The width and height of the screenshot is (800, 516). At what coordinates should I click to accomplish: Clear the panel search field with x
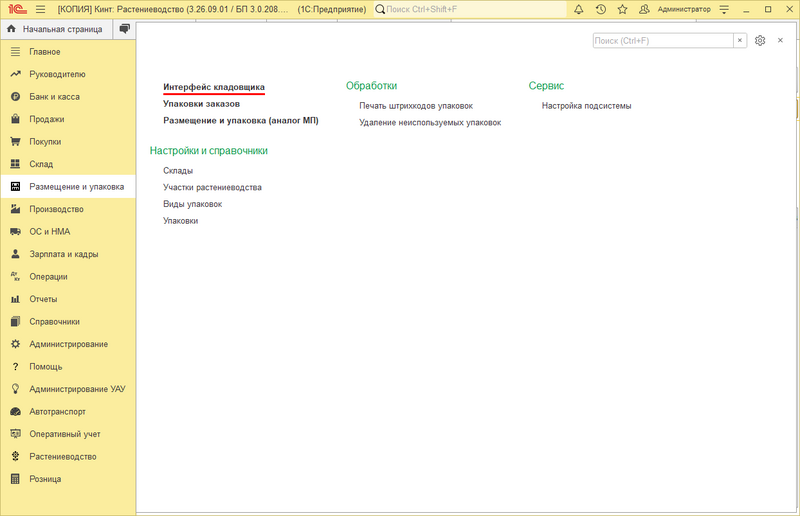pyautogui.click(x=740, y=40)
